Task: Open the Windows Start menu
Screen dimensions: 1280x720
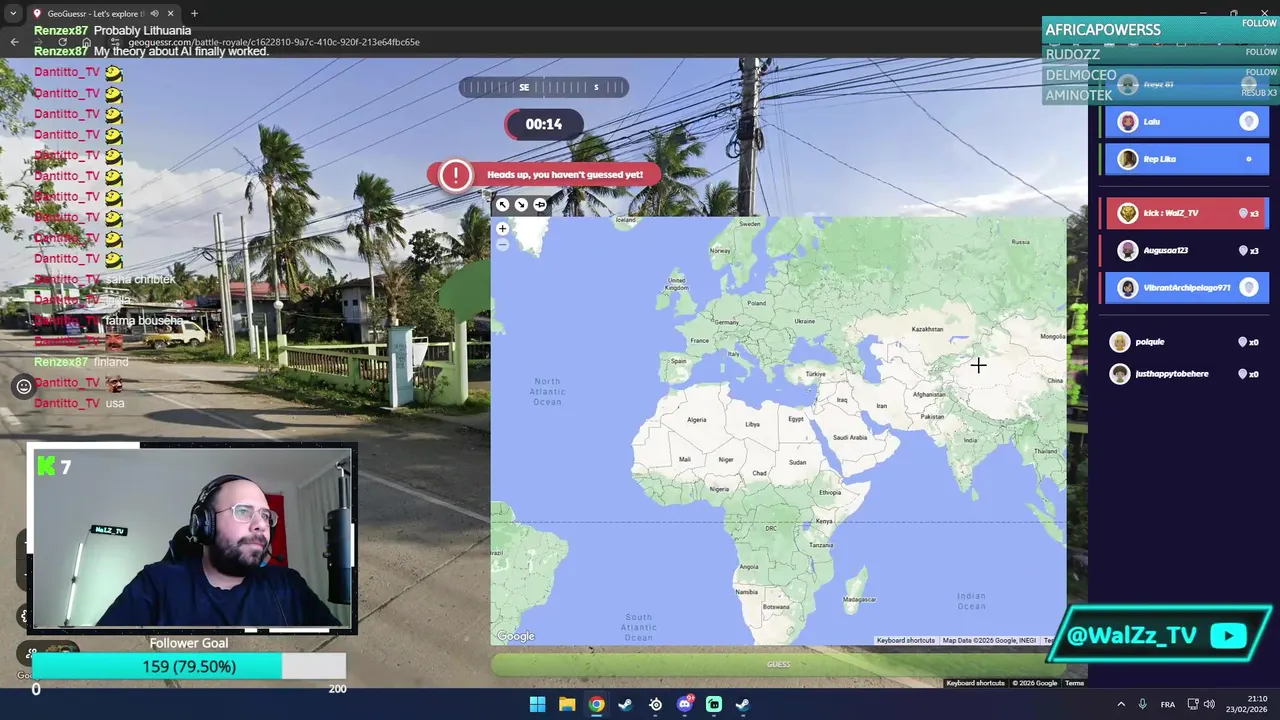Action: tap(537, 704)
